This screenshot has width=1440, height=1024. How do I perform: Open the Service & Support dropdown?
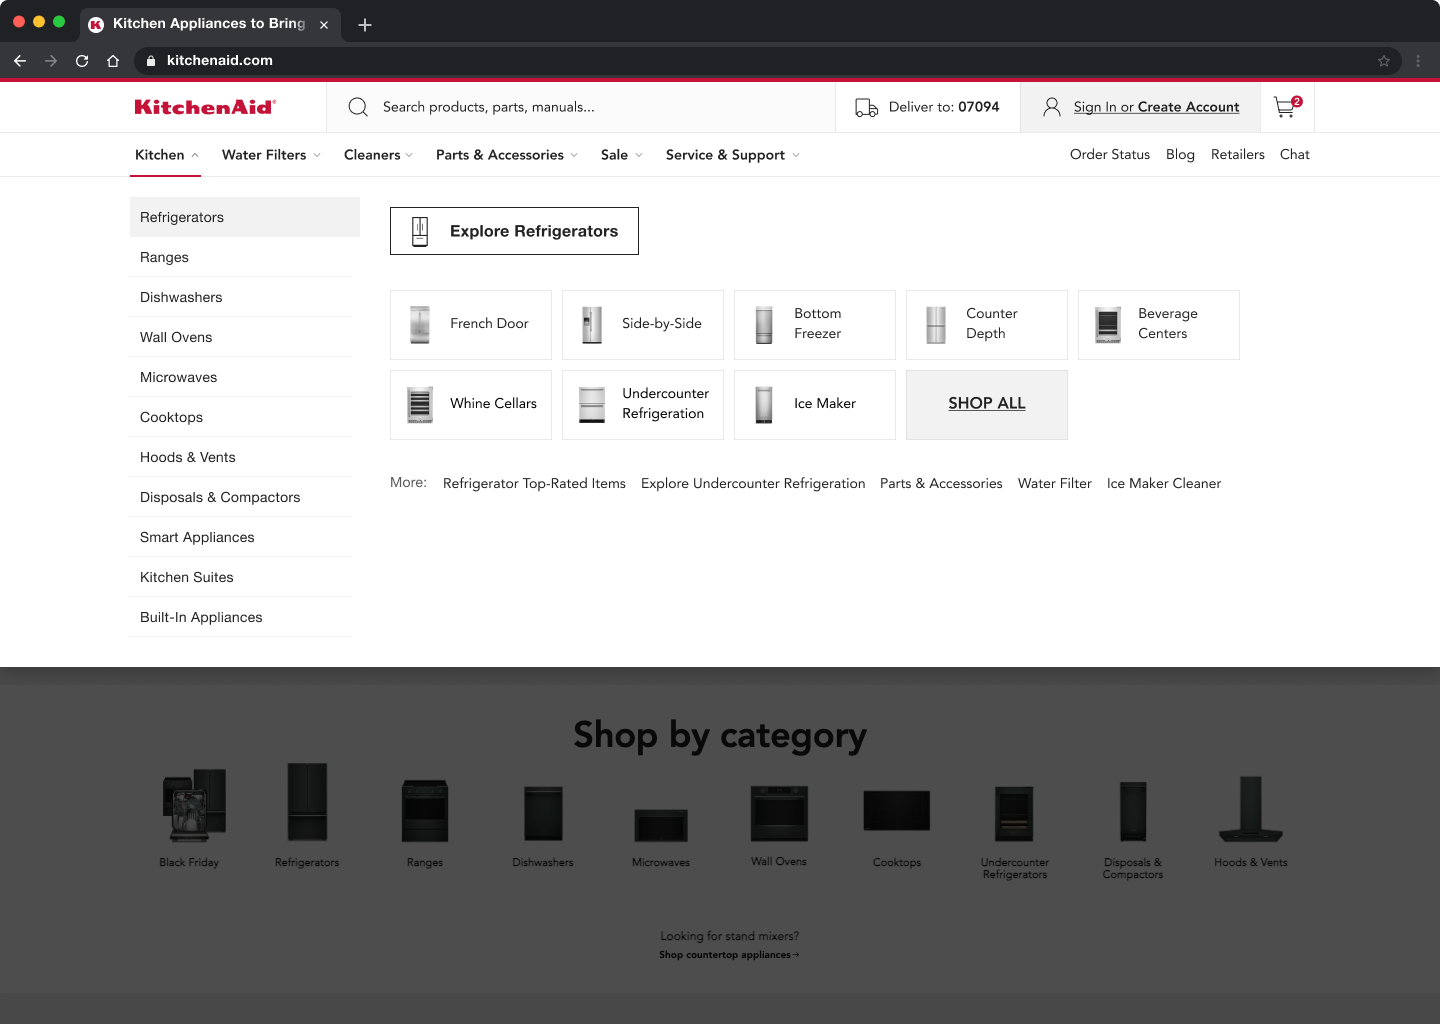pyautogui.click(x=732, y=155)
